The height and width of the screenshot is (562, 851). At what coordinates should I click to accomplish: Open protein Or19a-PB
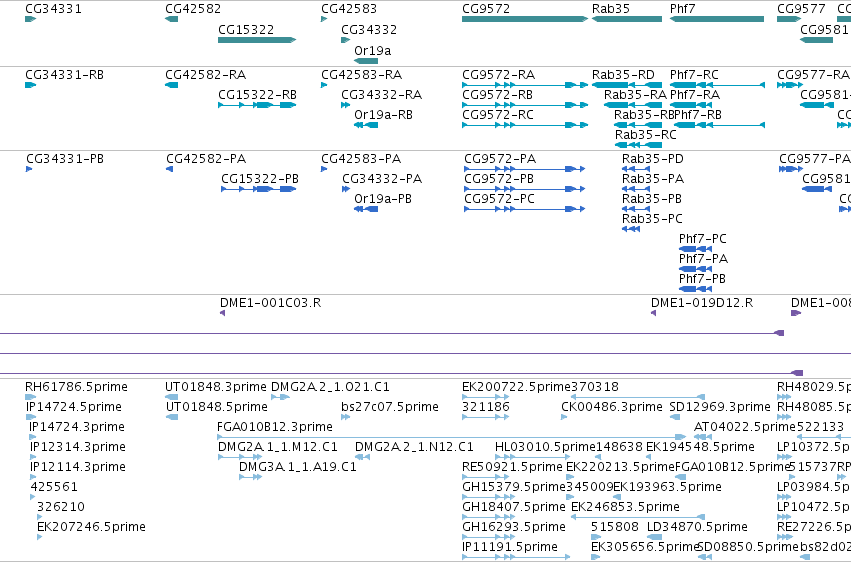[x=383, y=199]
